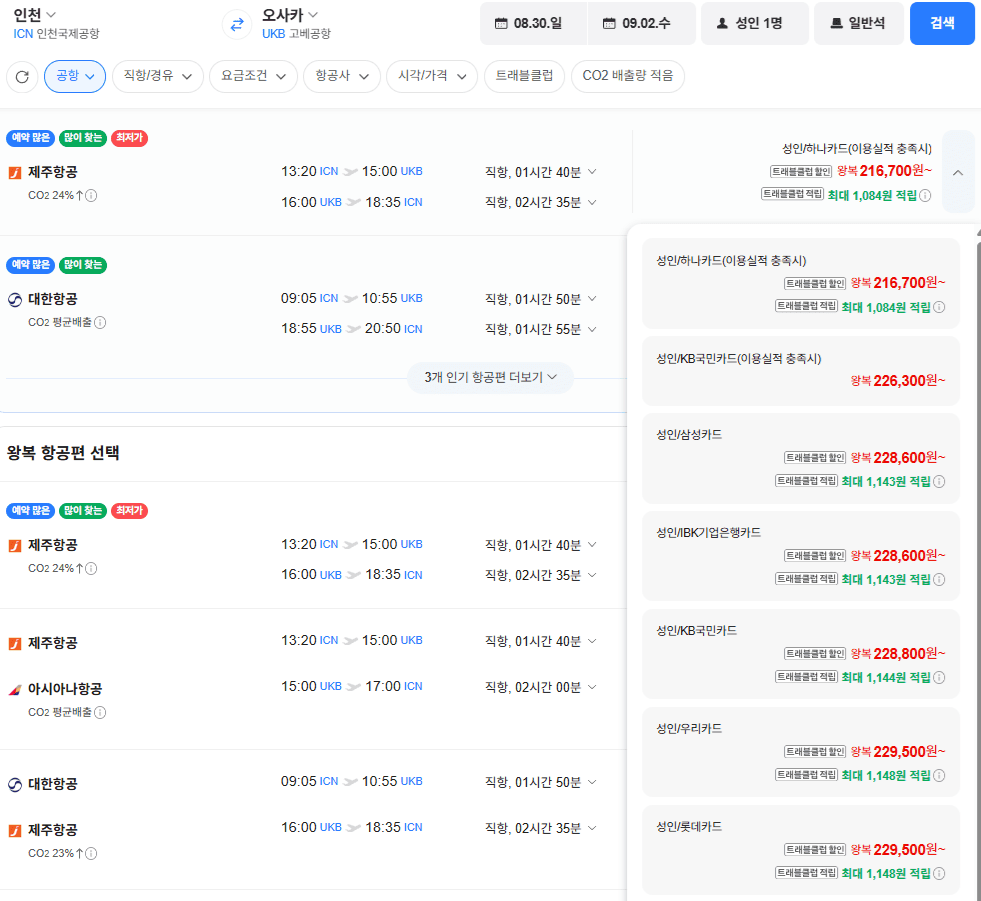The image size is (981, 901).
Task: Open info icon for 대한항공 CO2 평균배출
Action: click(x=100, y=322)
